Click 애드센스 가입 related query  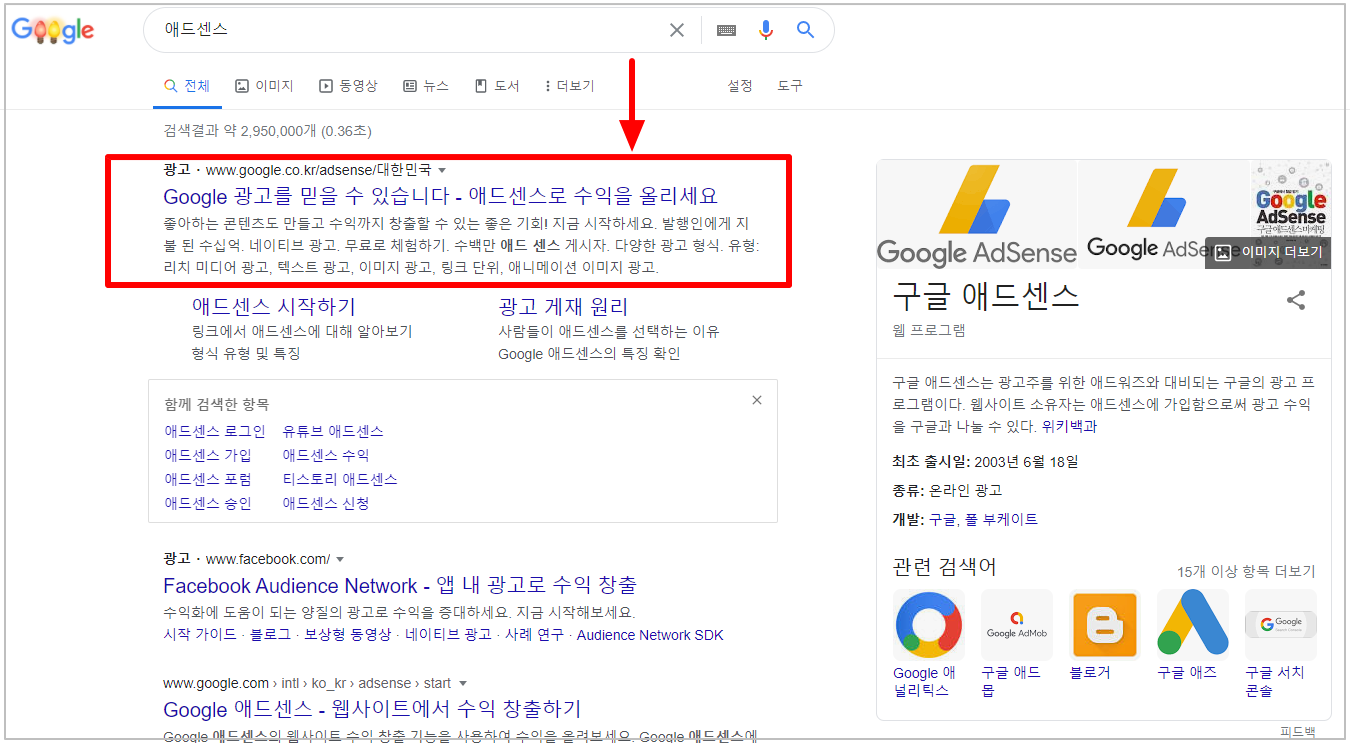[x=208, y=455]
